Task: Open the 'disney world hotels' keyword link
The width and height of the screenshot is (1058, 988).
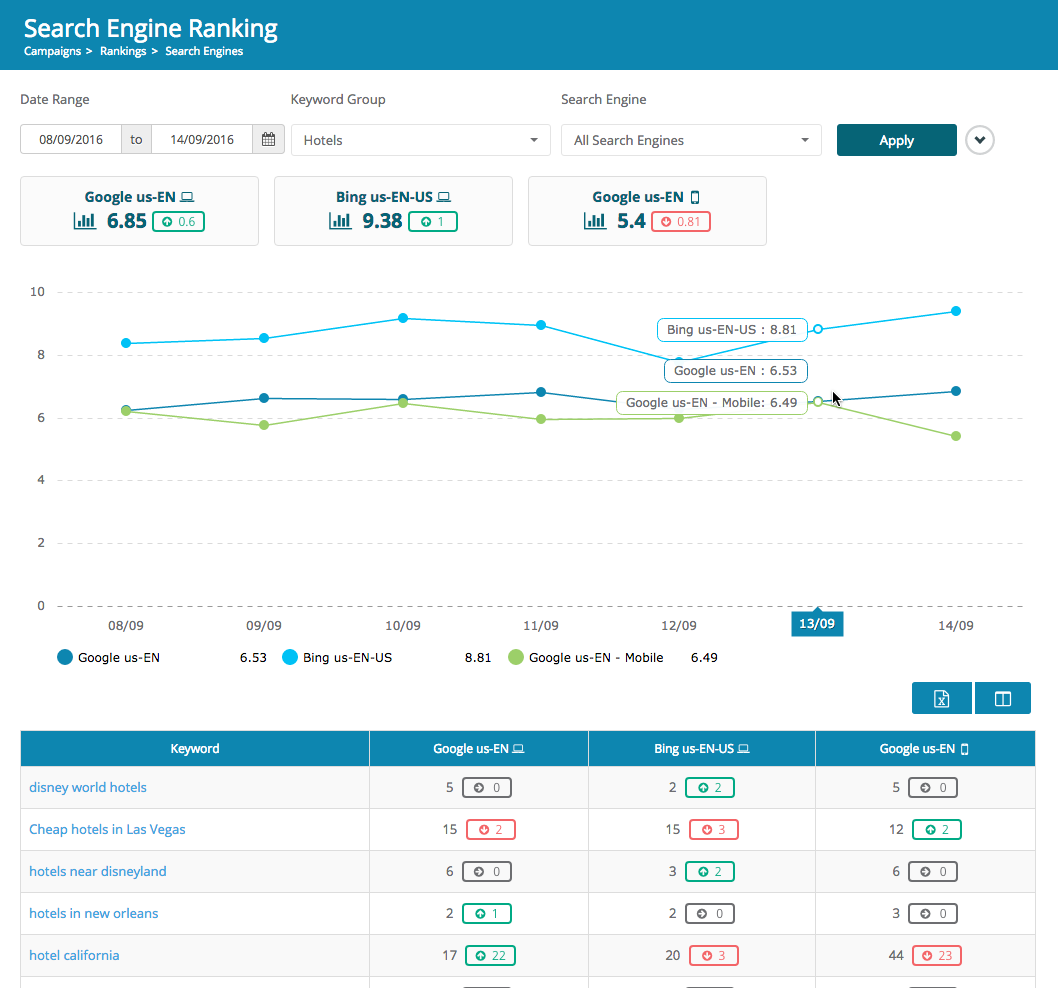Action: coord(88,788)
